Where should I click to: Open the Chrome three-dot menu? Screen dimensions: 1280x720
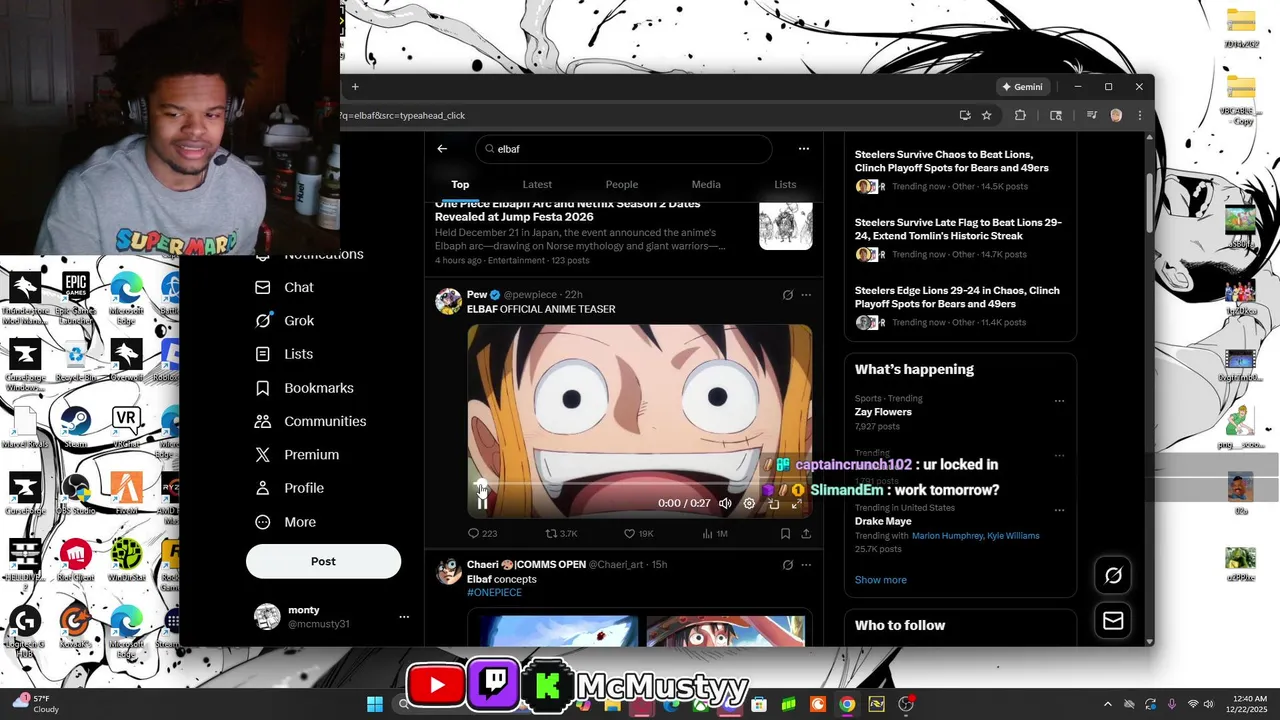(x=1139, y=115)
